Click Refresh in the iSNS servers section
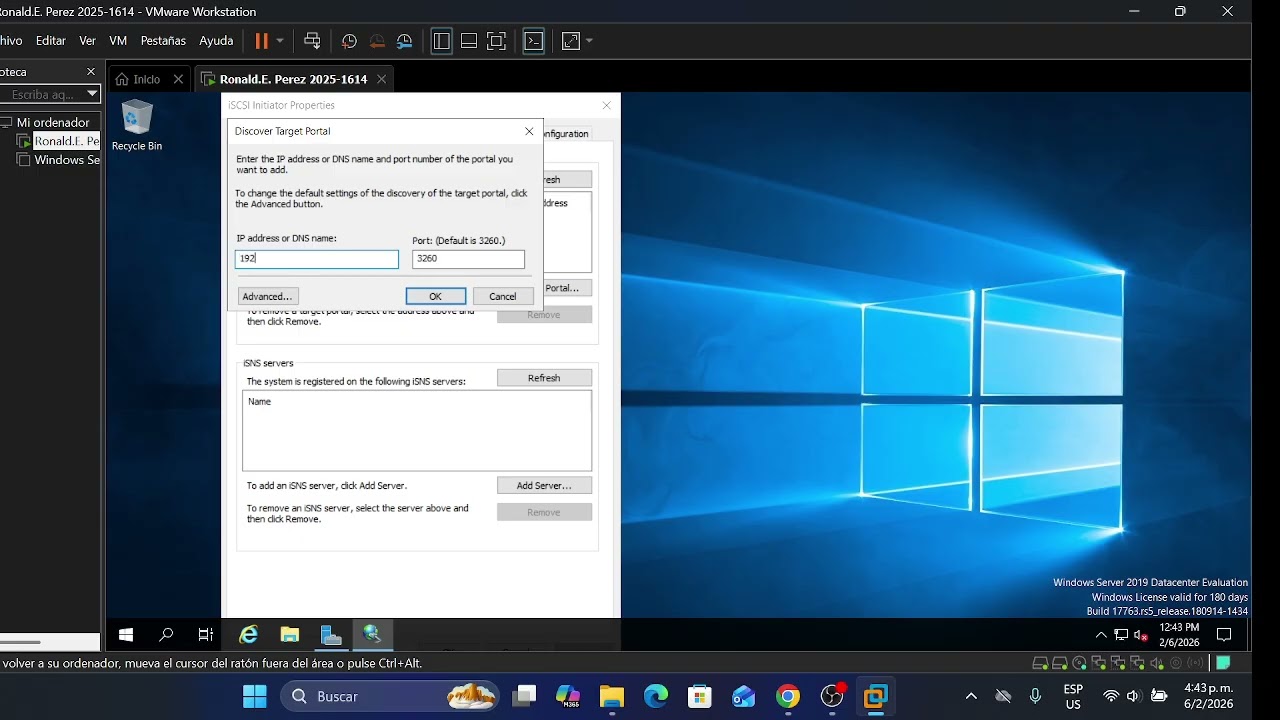Screen dimensions: 1280x720 [544, 378]
